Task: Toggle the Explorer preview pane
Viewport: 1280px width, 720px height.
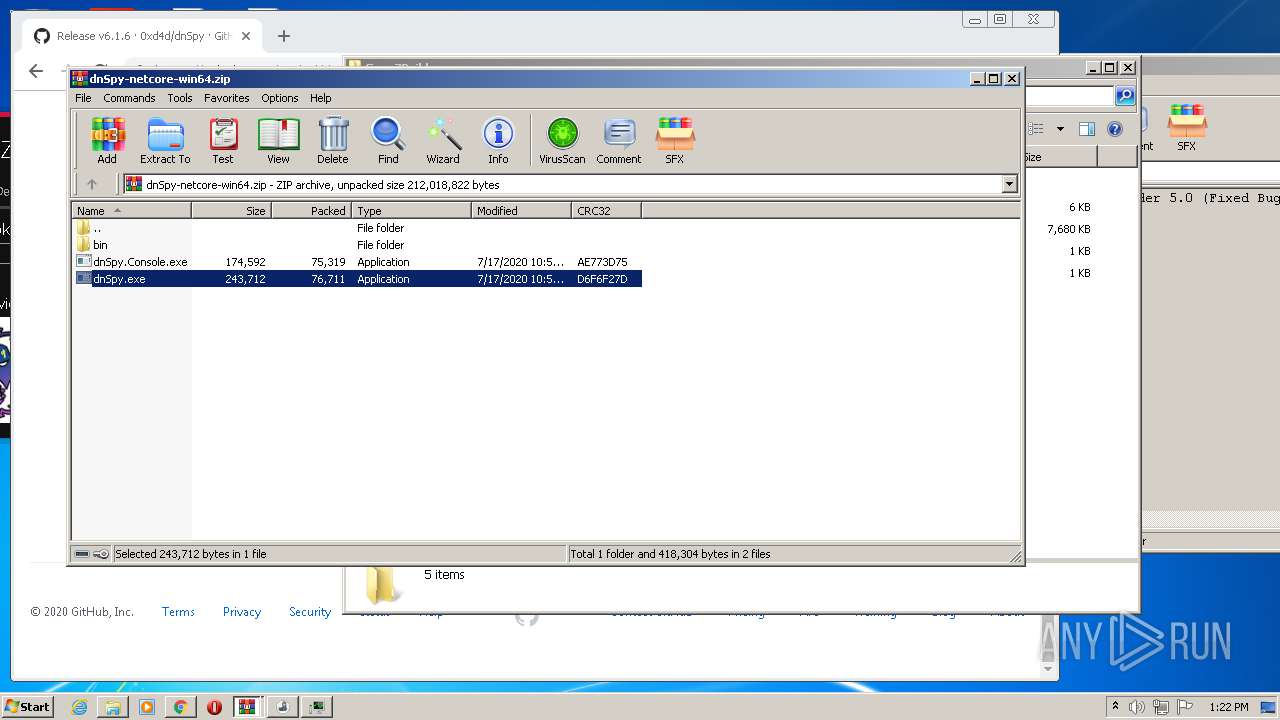Action: [1087, 129]
